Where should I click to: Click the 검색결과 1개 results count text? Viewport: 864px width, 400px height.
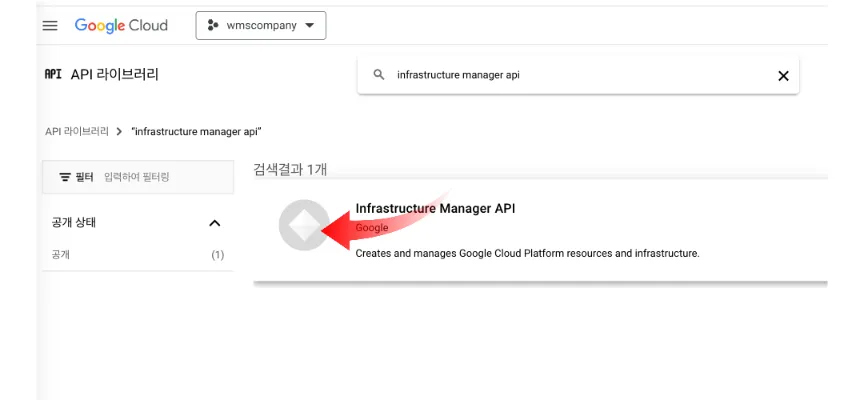pyautogui.click(x=290, y=169)
